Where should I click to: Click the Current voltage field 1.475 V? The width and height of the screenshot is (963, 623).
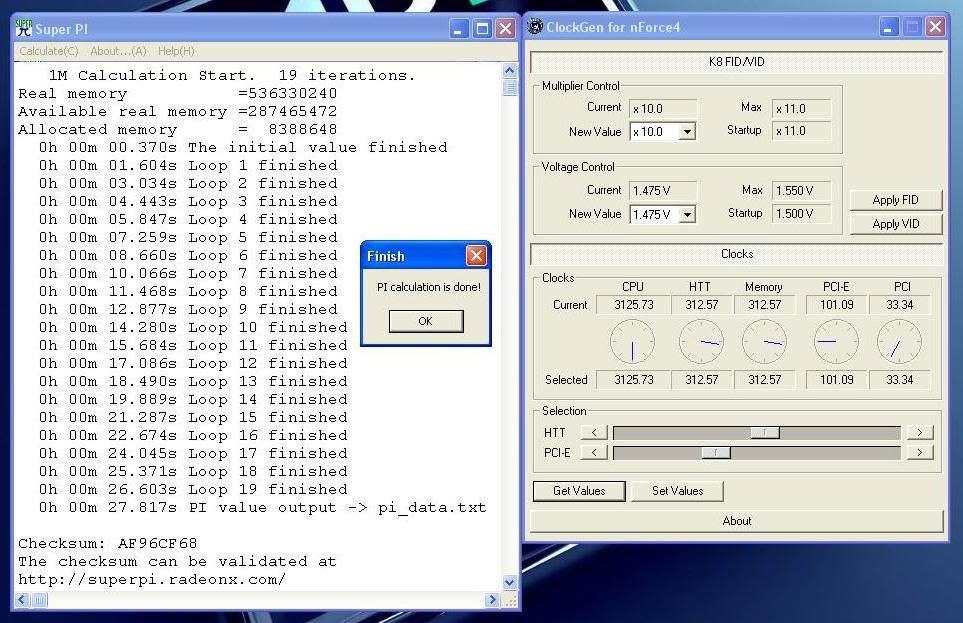[663, 190]
